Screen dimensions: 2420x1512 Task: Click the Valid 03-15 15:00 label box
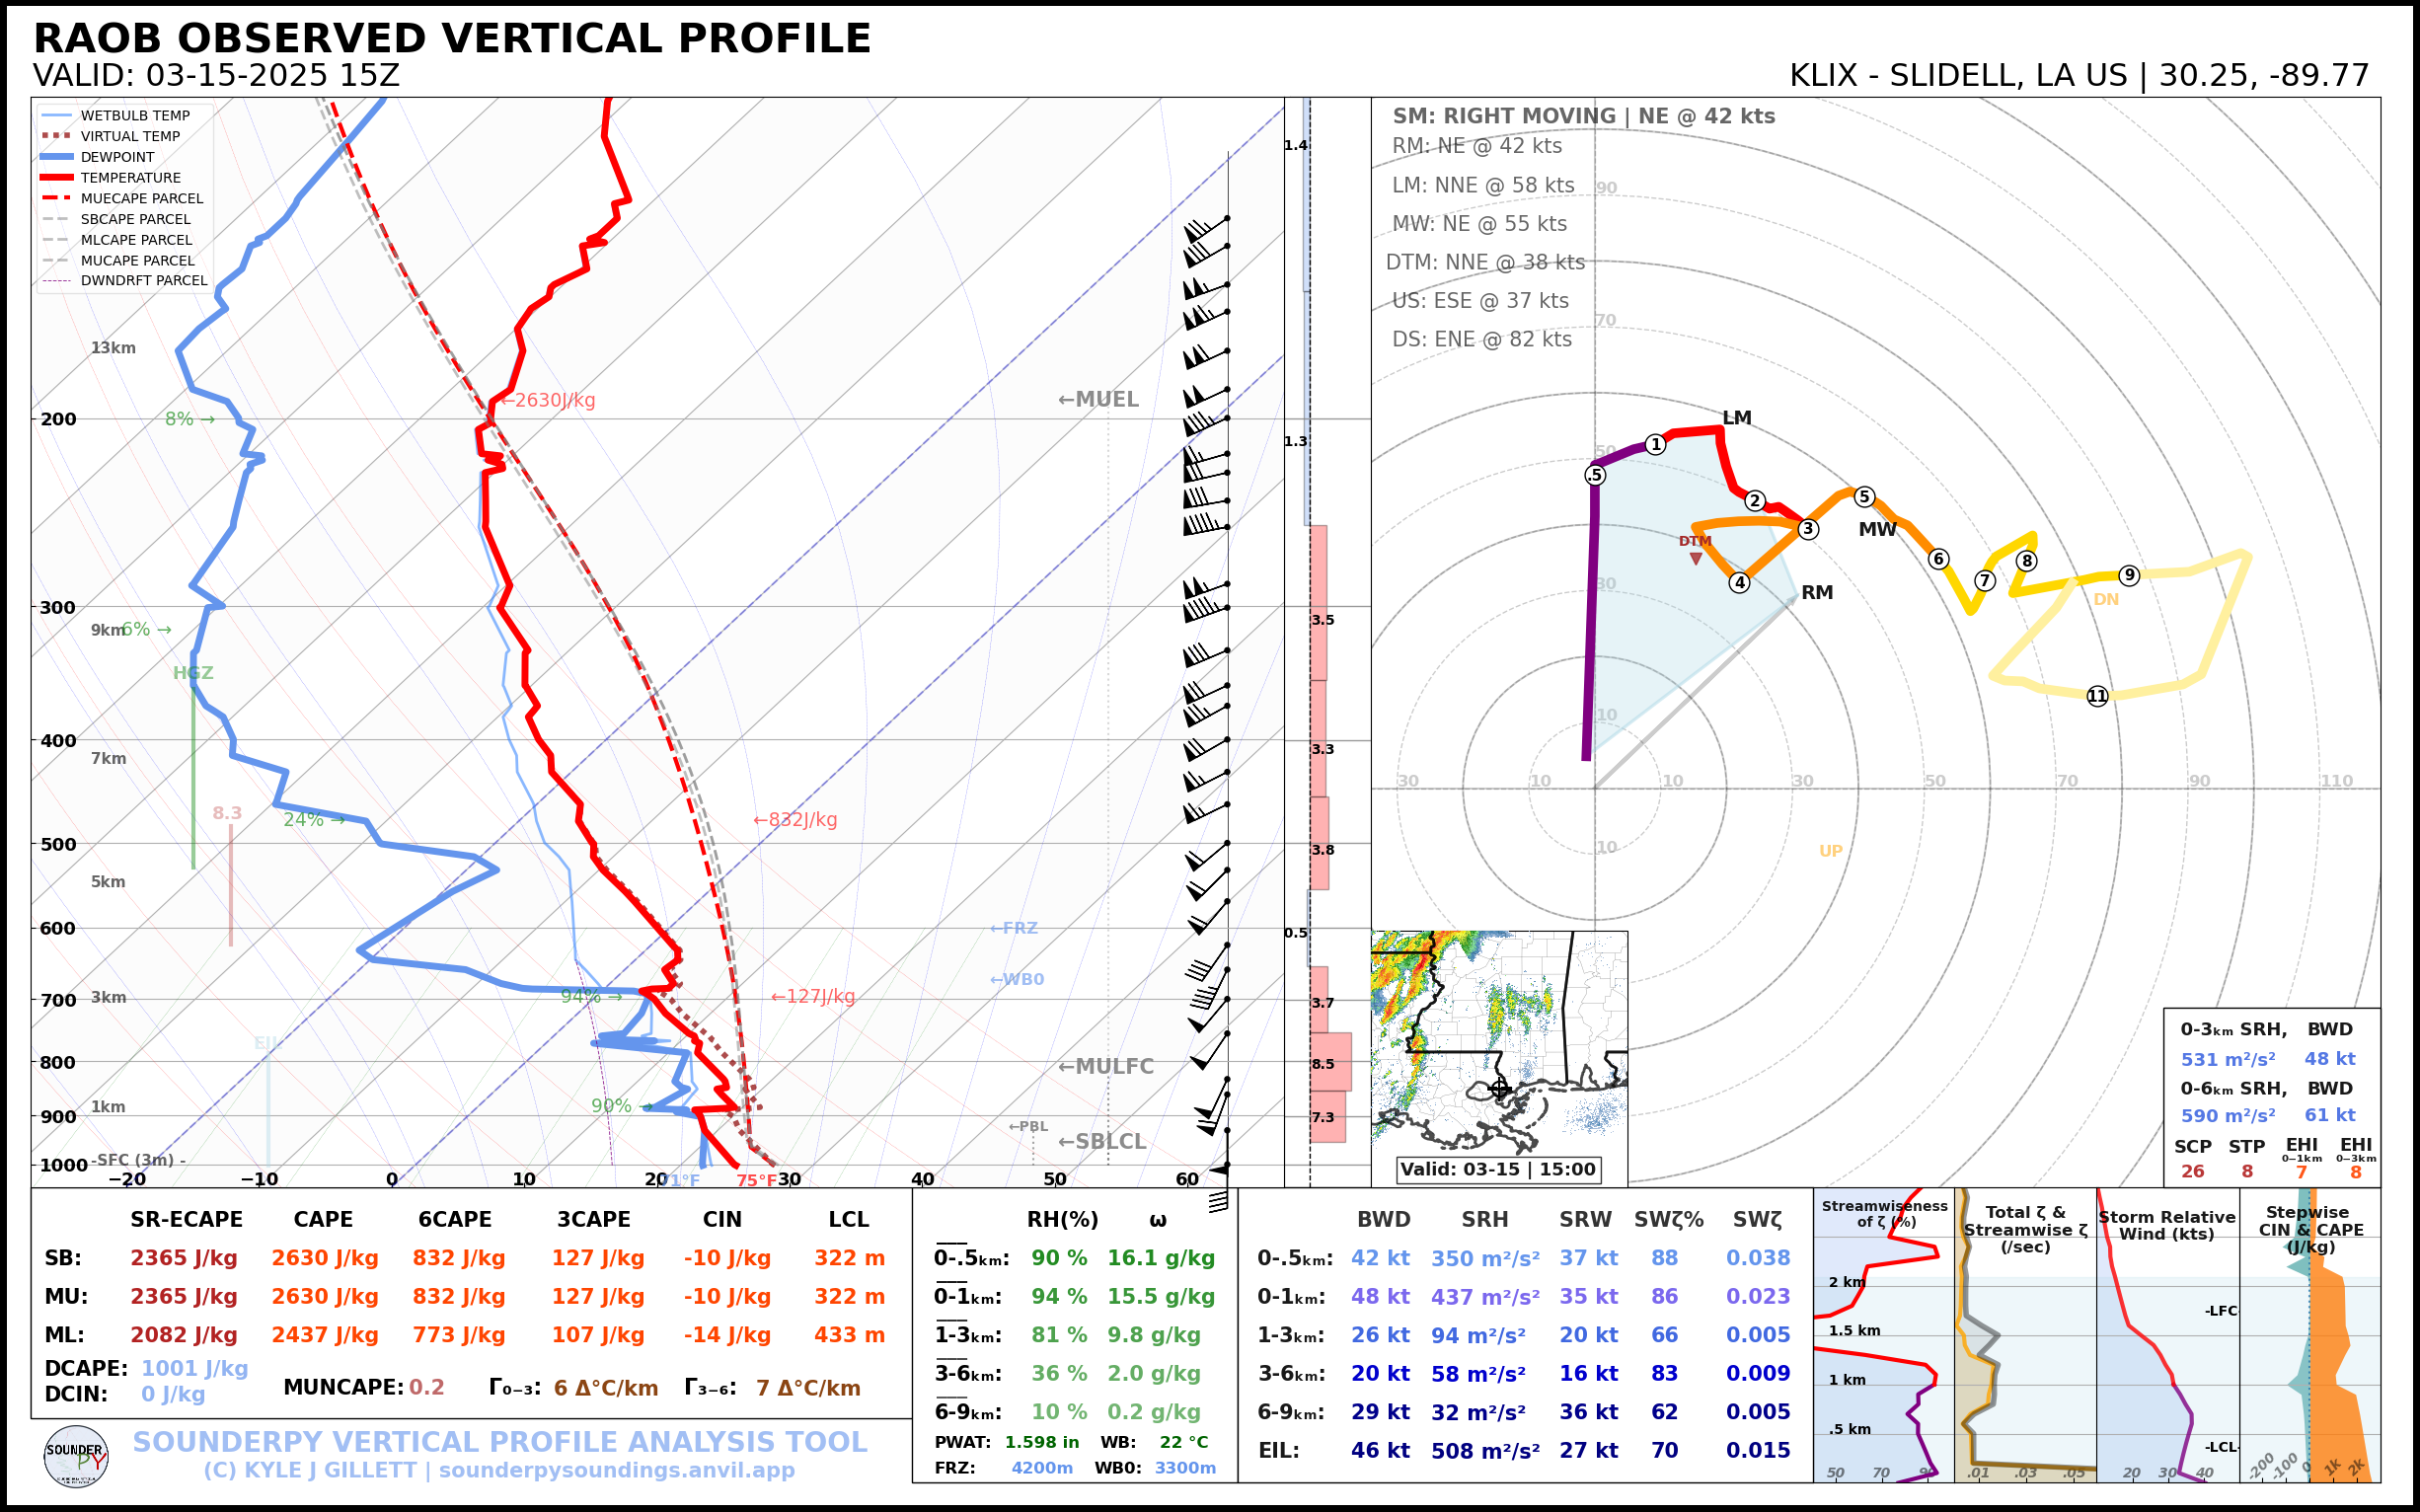tap(1497, 1169)
